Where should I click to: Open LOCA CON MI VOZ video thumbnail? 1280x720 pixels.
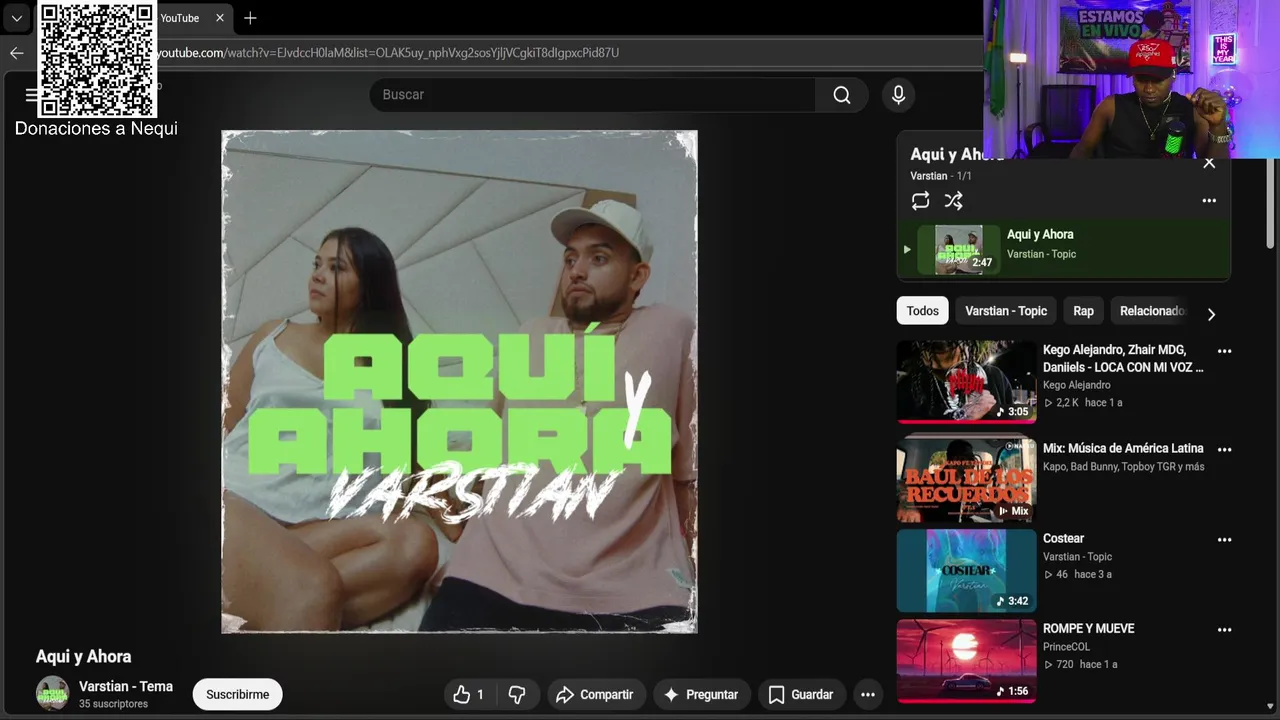pos(966,381)
